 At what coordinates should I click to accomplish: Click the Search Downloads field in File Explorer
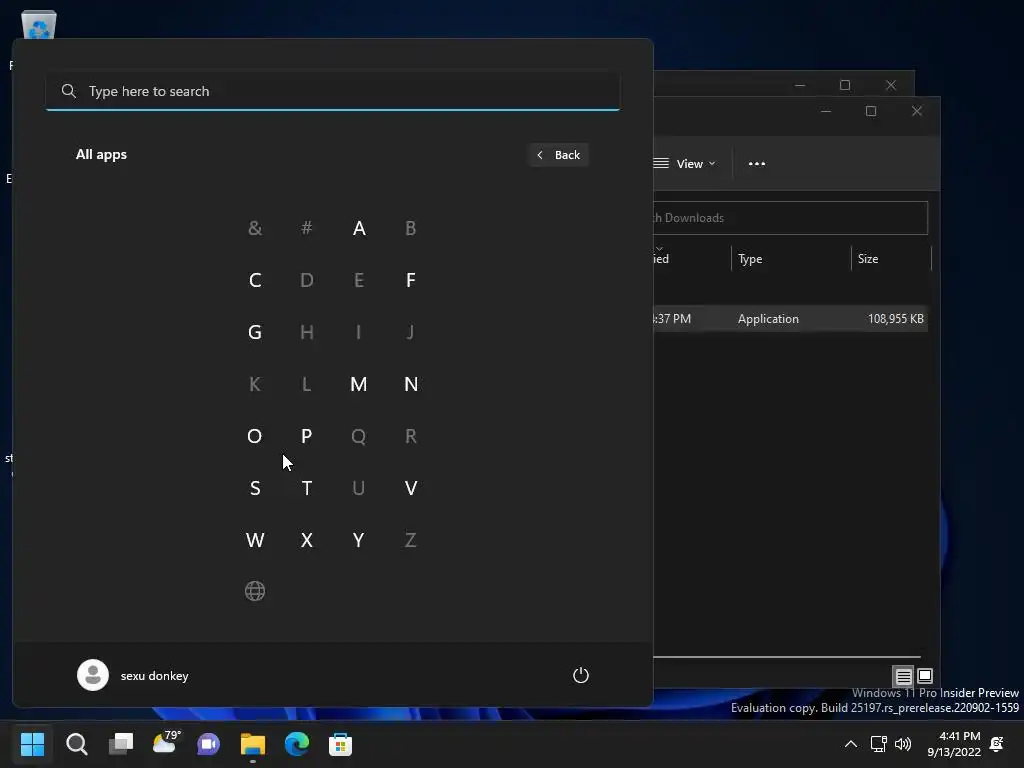tap(790, 217)
